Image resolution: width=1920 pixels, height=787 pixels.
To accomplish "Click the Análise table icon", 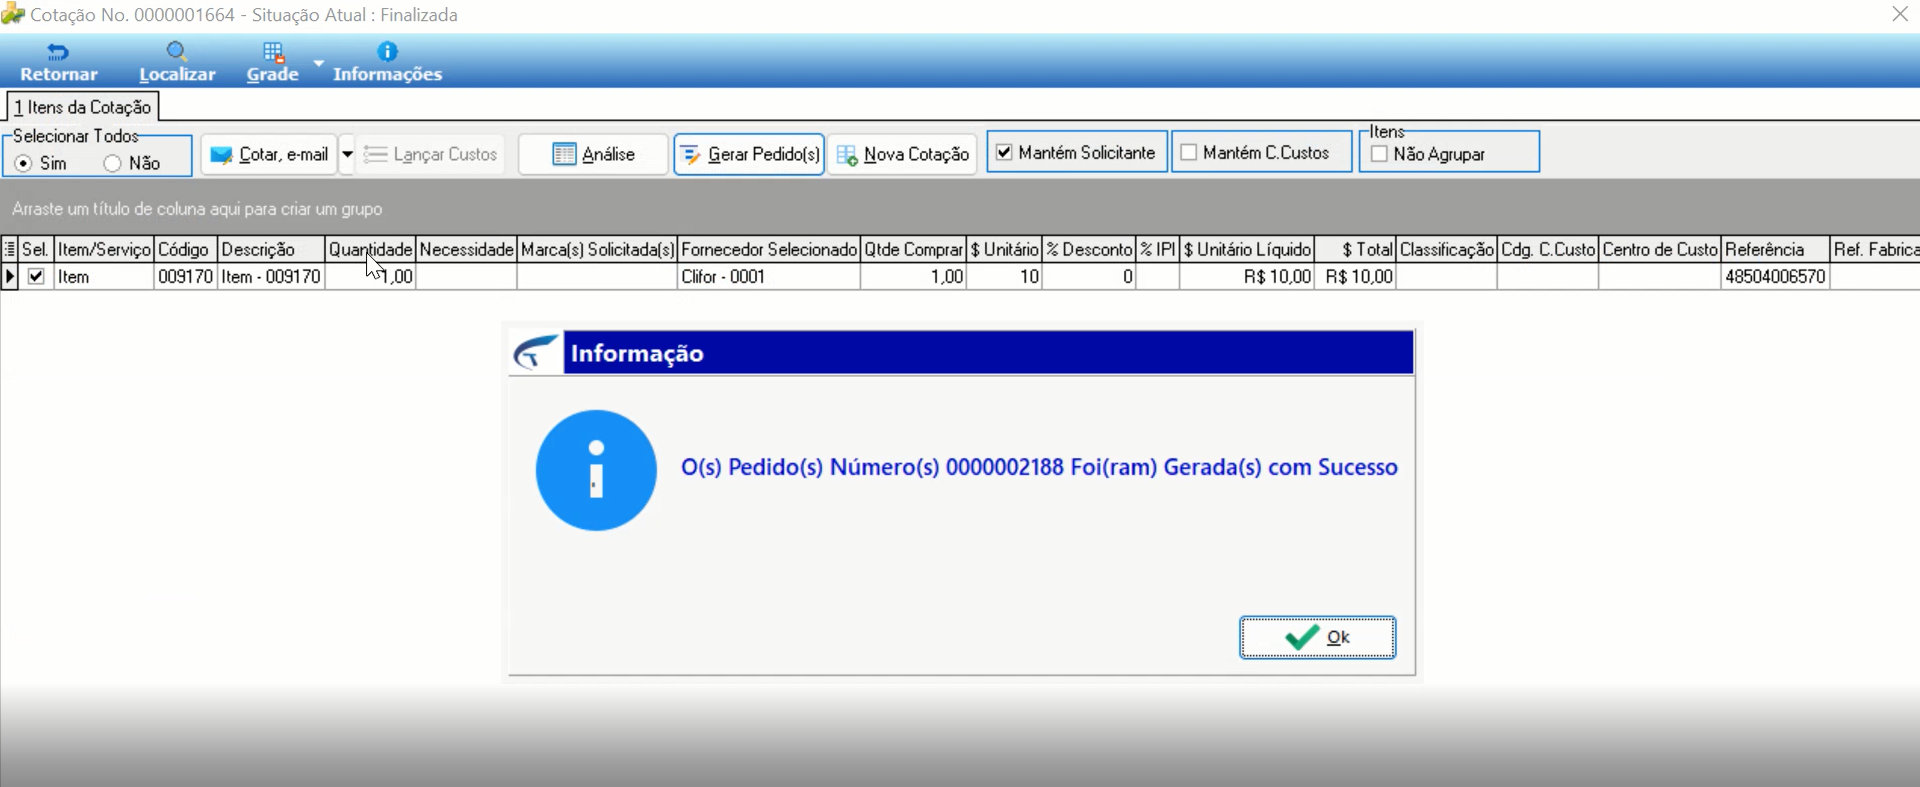I will tap(564, 154).
